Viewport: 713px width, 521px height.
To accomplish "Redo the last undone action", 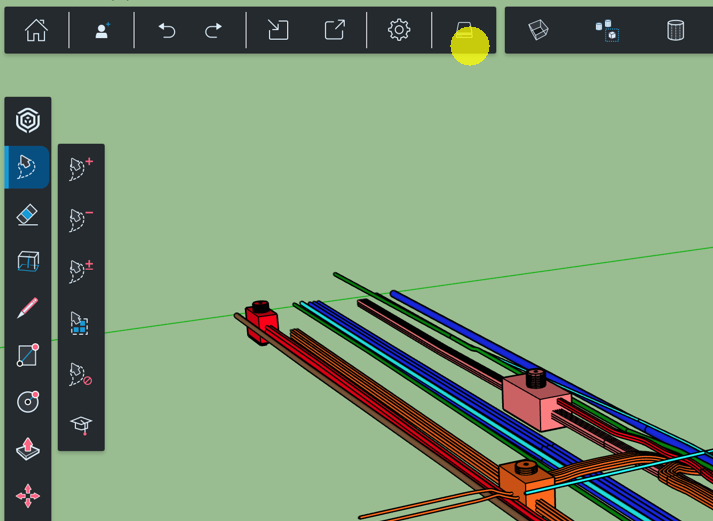I will [213, 31].
